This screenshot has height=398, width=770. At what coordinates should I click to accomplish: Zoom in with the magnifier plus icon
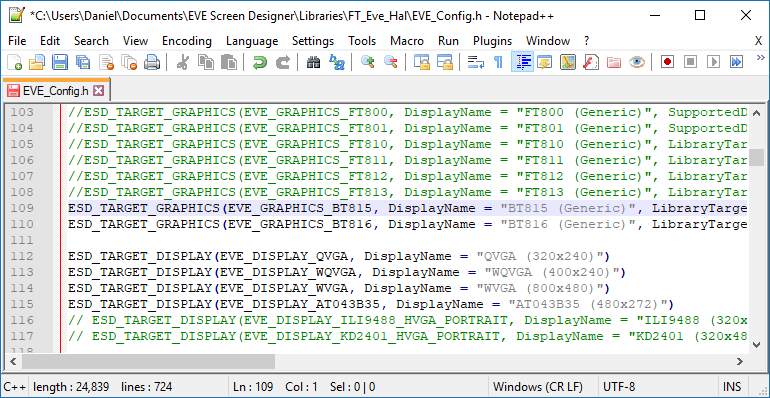(x=367, y=62)
